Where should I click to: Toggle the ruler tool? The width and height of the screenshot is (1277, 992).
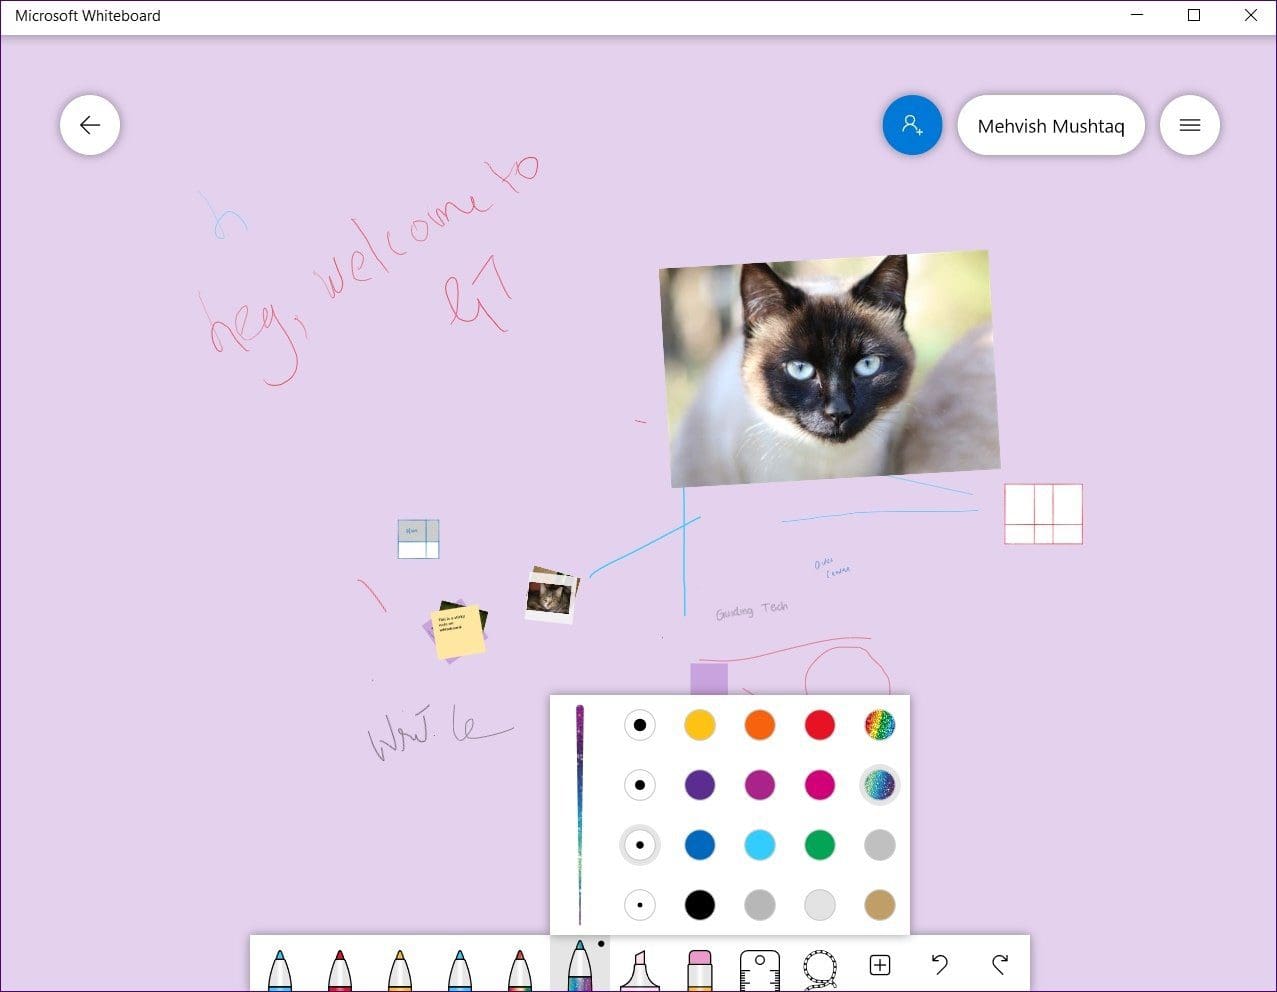tap(760, 968)
